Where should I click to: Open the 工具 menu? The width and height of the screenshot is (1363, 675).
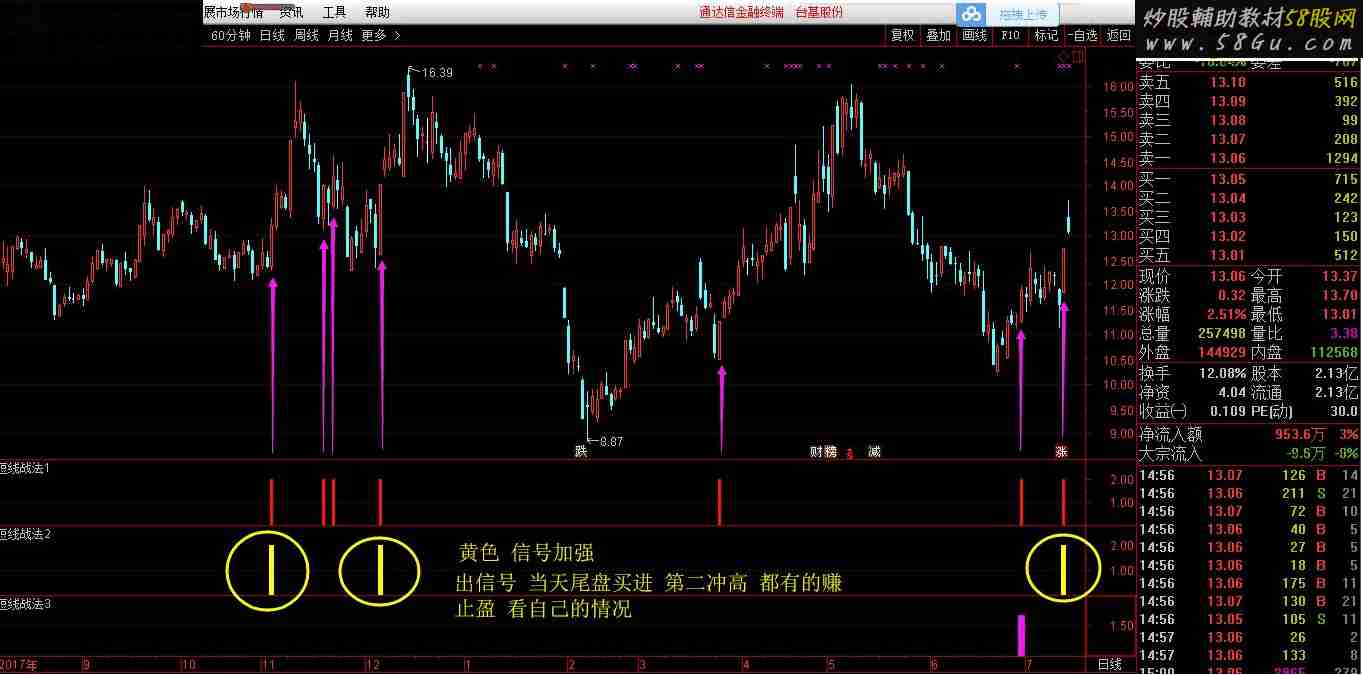point(334,13)
